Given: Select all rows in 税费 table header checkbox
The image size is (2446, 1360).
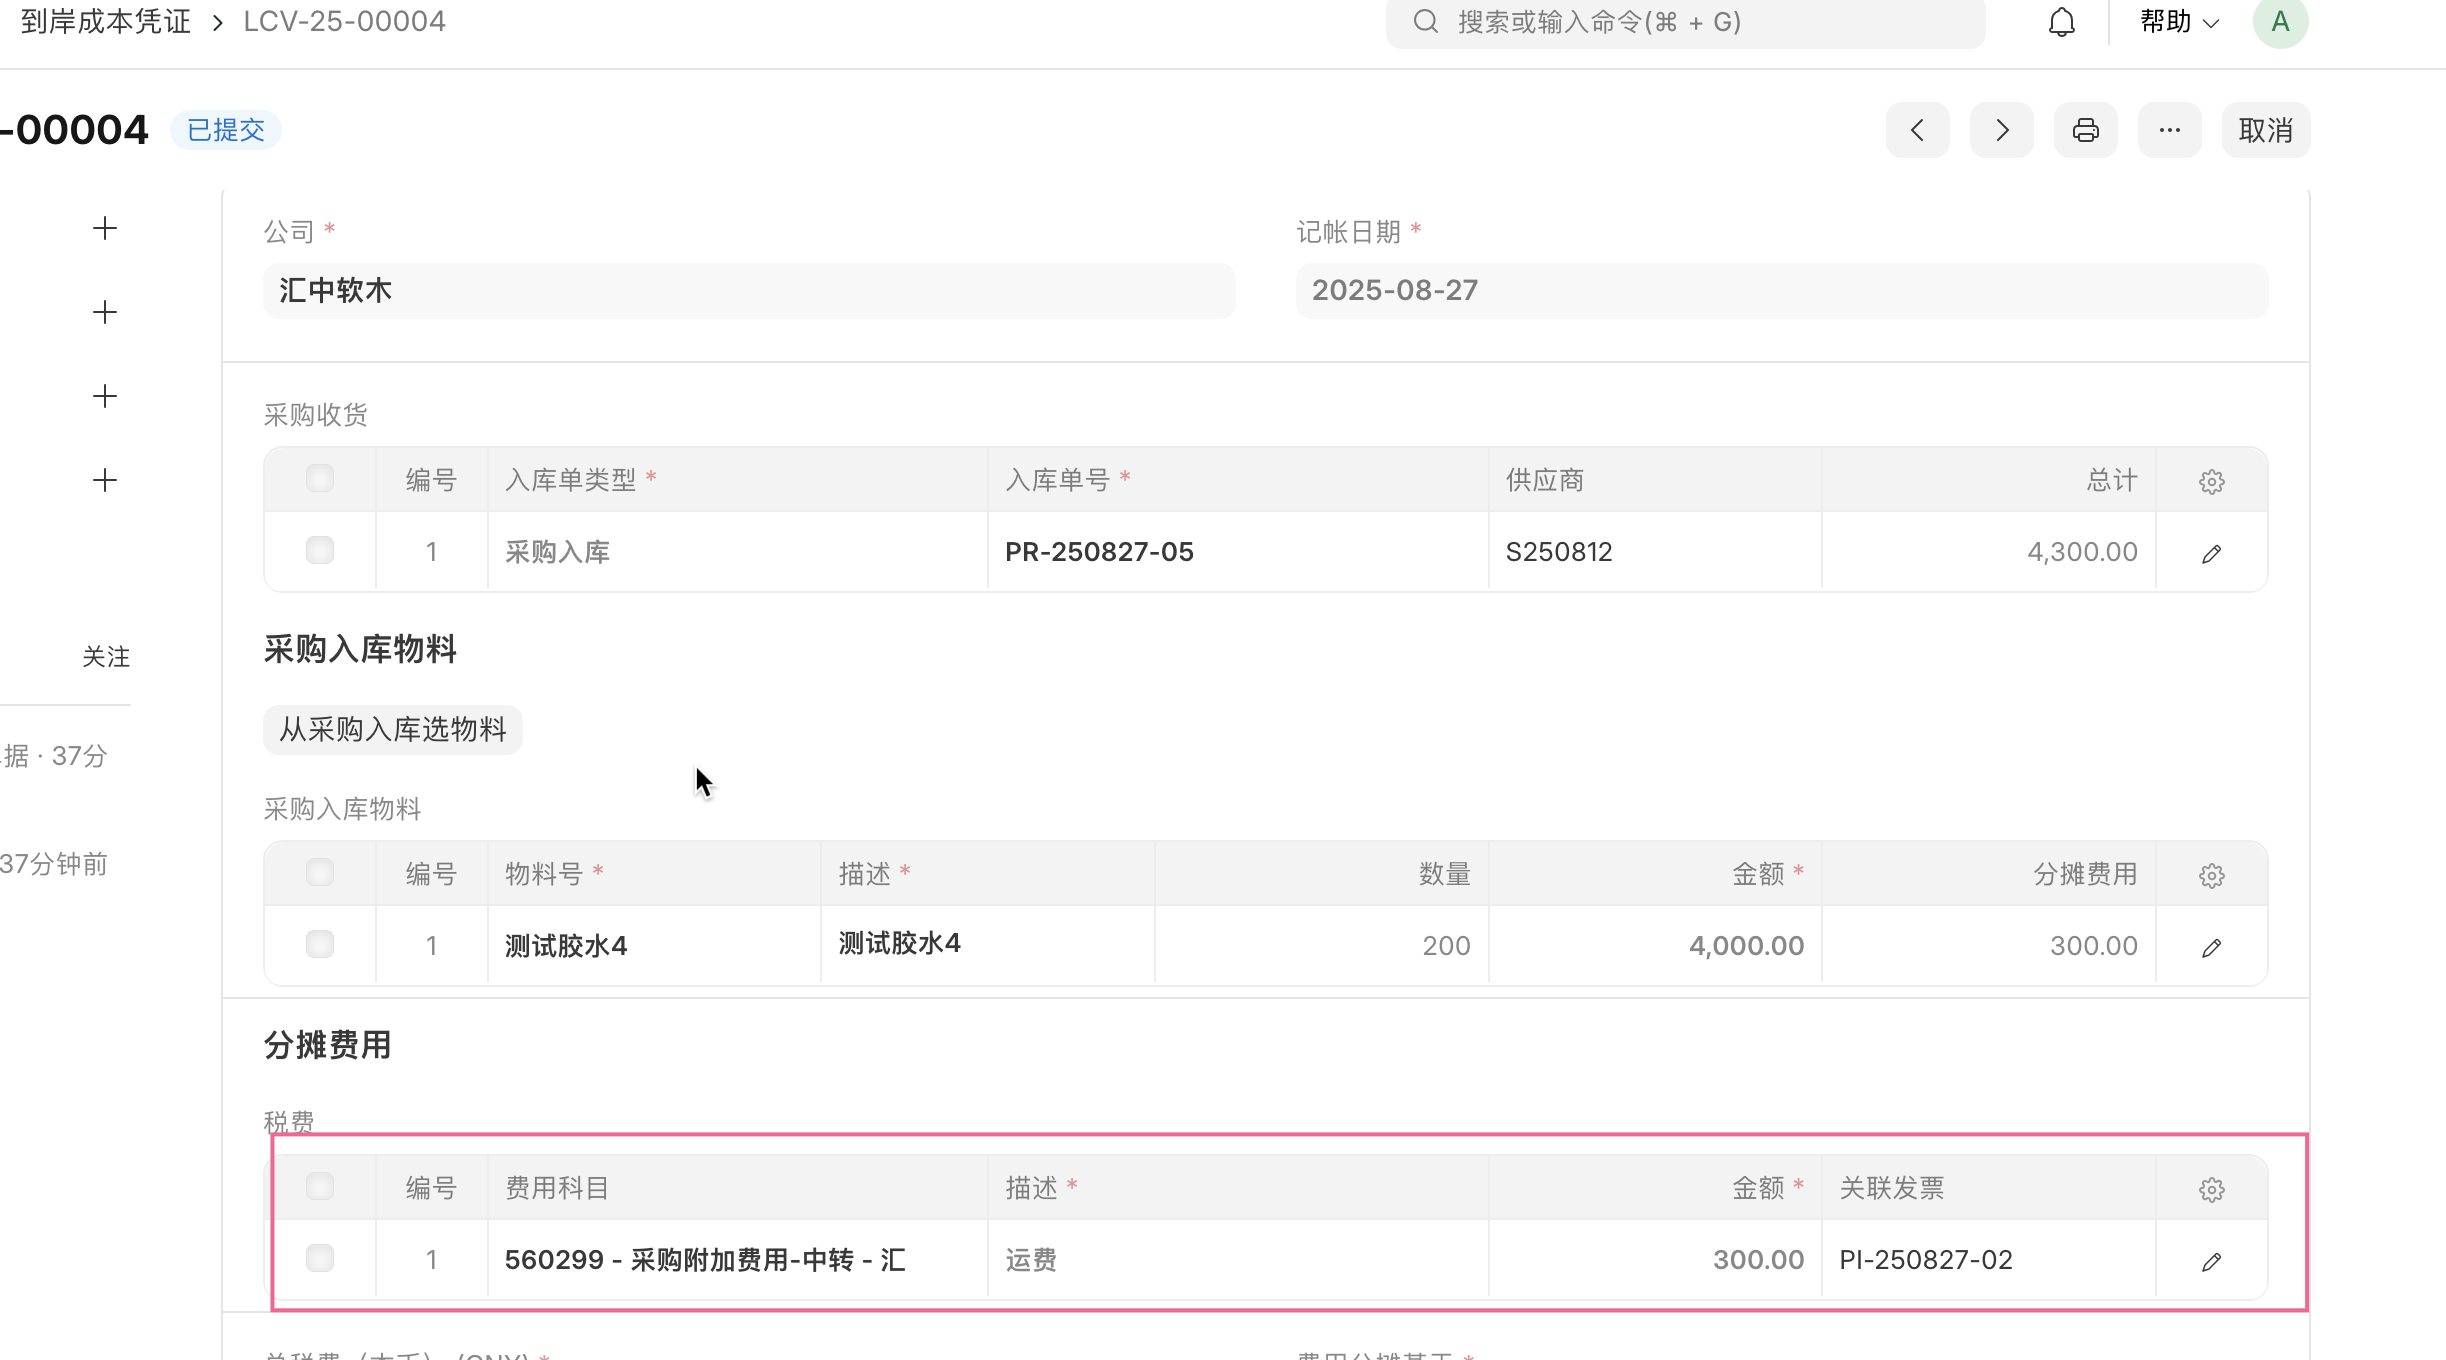Looking at the screenshot, I should tap(320, 1186).
